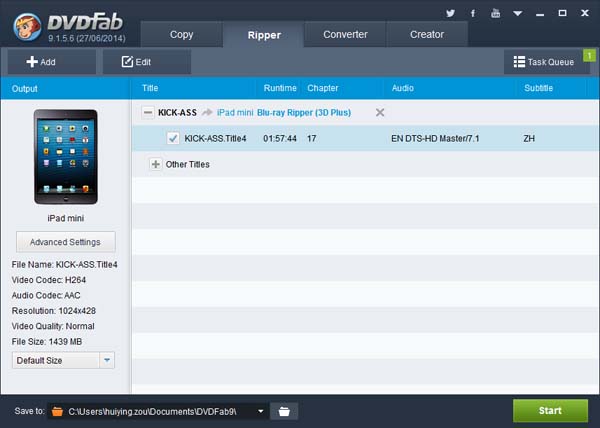The height and width of the screenshot is (428, 600).
Task: Click the iPad mini label under thumbnail
Action: (65, 218)
